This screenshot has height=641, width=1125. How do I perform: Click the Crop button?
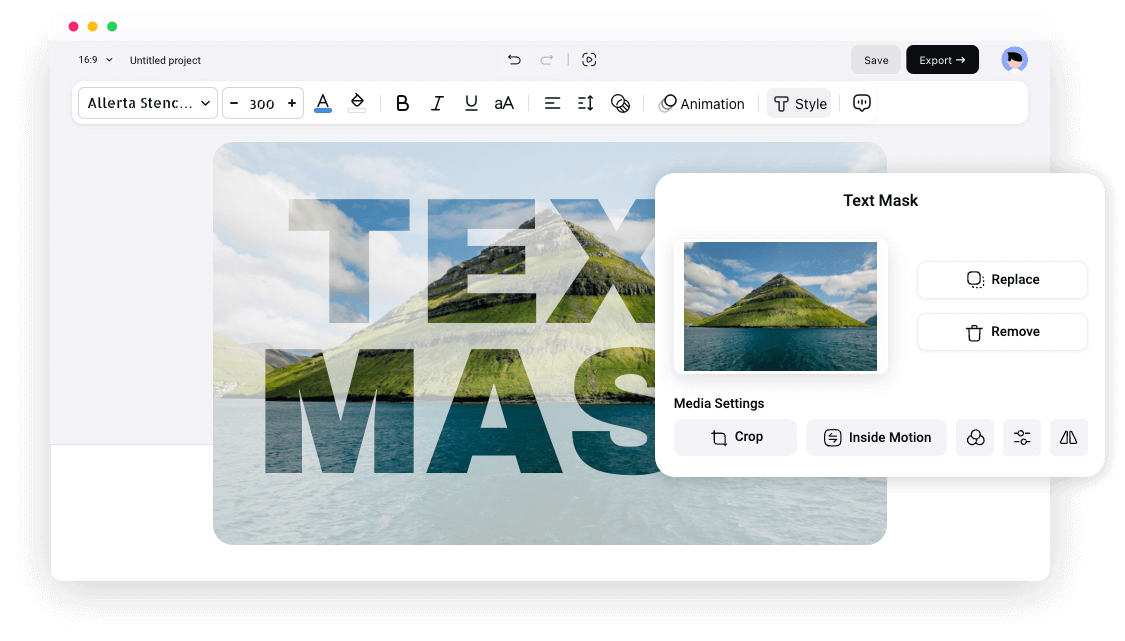(x=735, y=437)
